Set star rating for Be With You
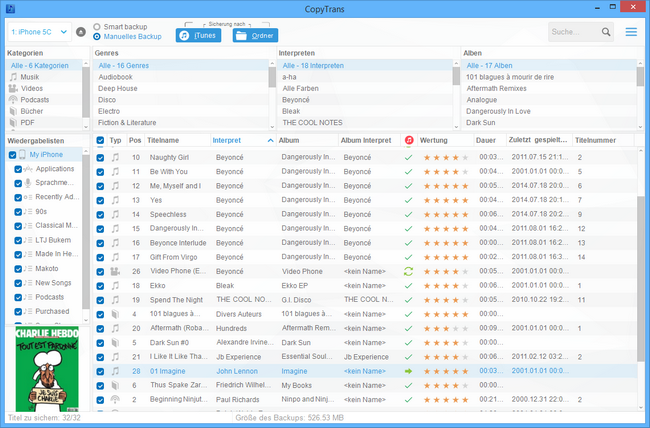Viewport: 650px width, 428px height. pos(446,172)
